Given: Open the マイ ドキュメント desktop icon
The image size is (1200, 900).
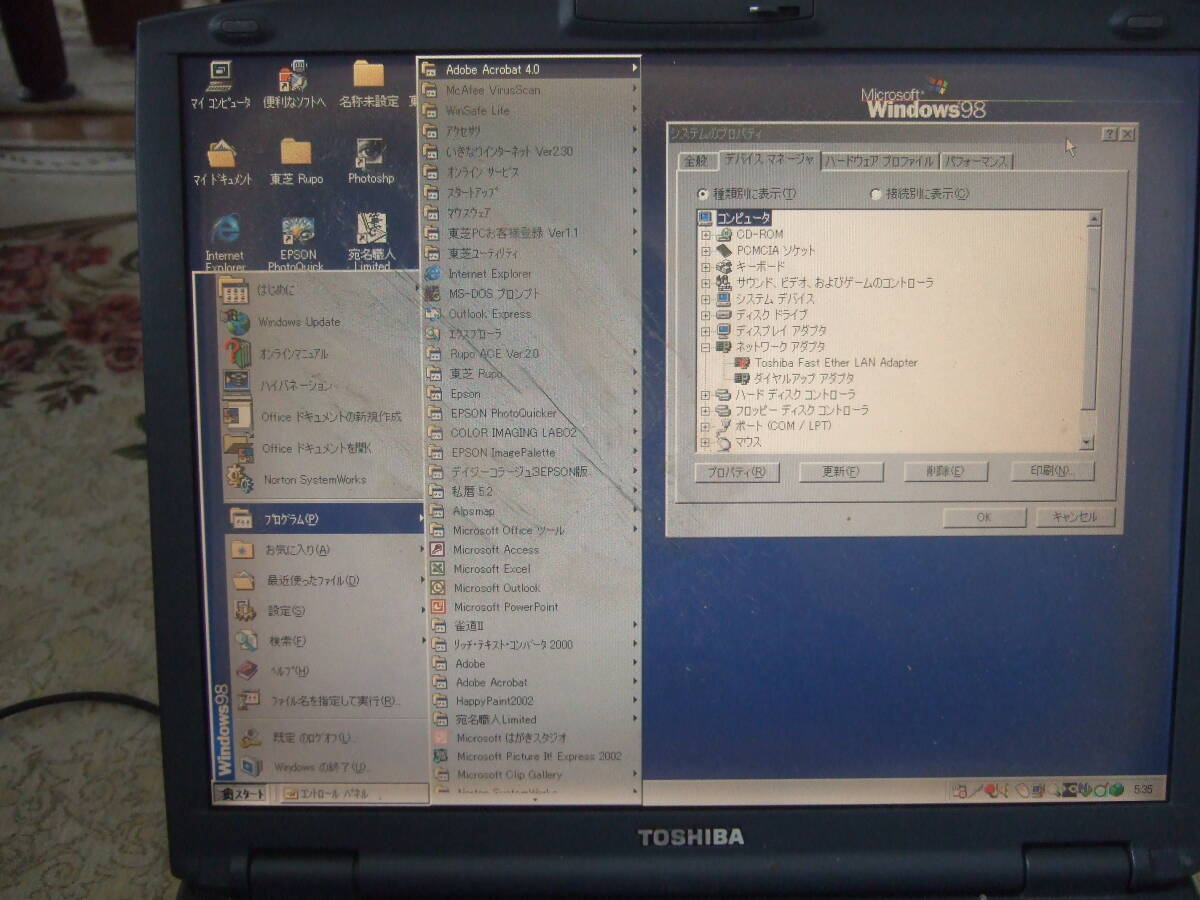Looking at the screenshot, I should click(222, 160).
